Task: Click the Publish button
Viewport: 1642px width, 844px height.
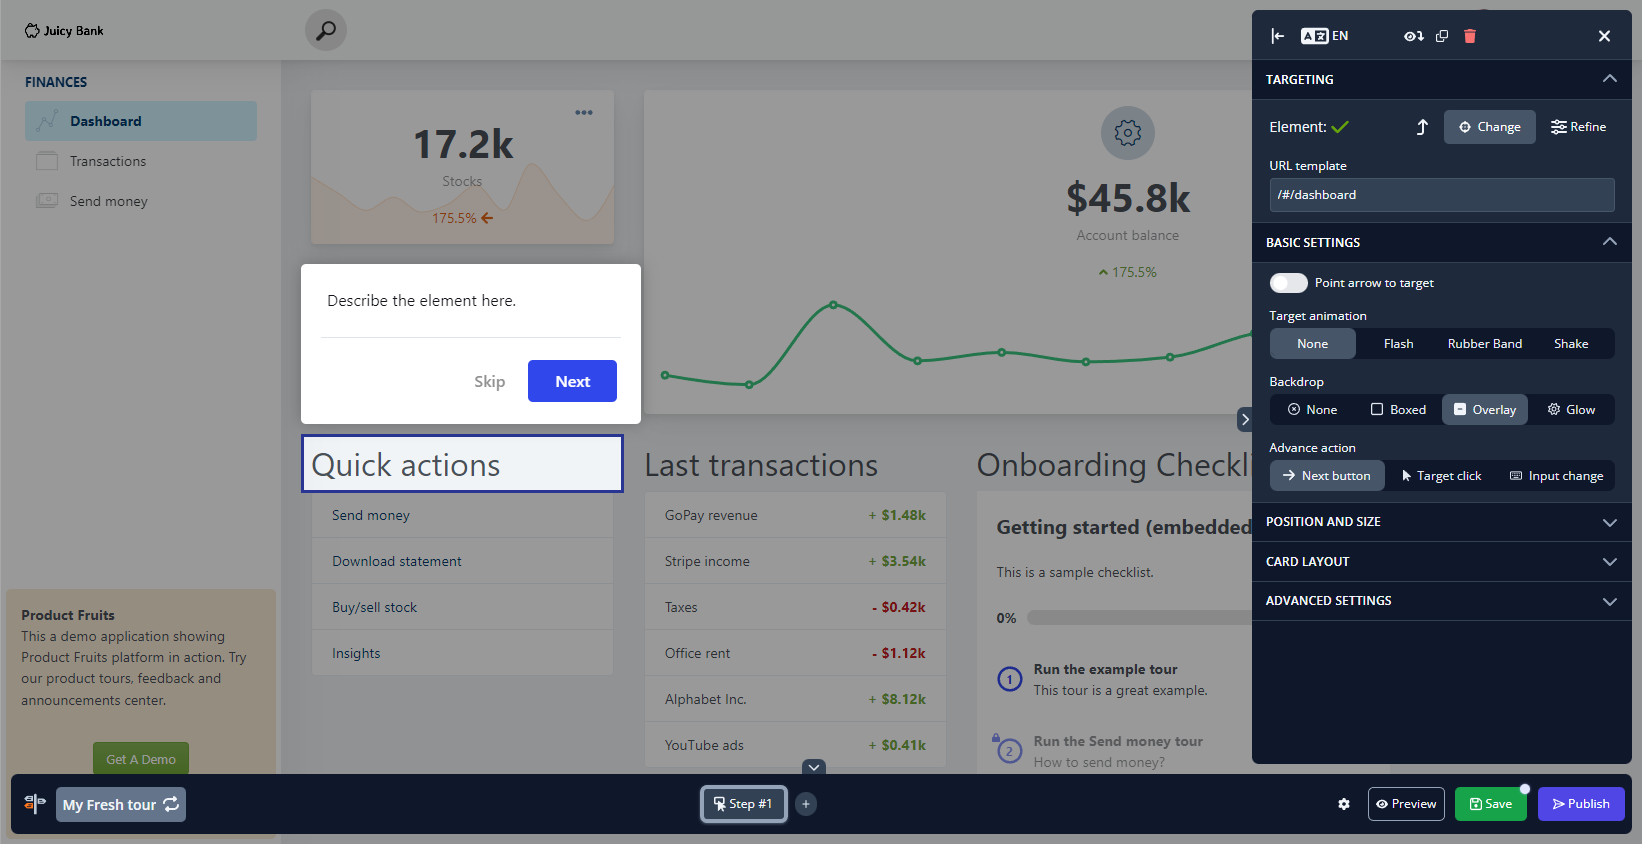Action: [1580, 804]
